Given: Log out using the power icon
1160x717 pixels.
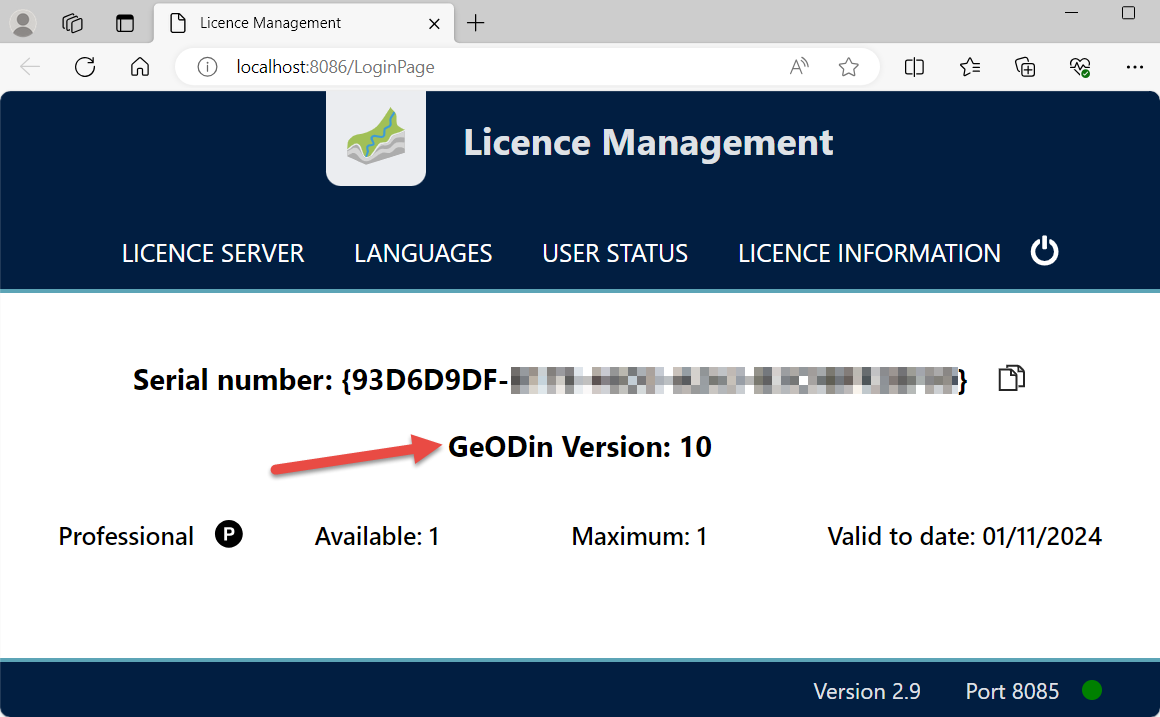Looking at the screenshot, I should point(1045,252).
